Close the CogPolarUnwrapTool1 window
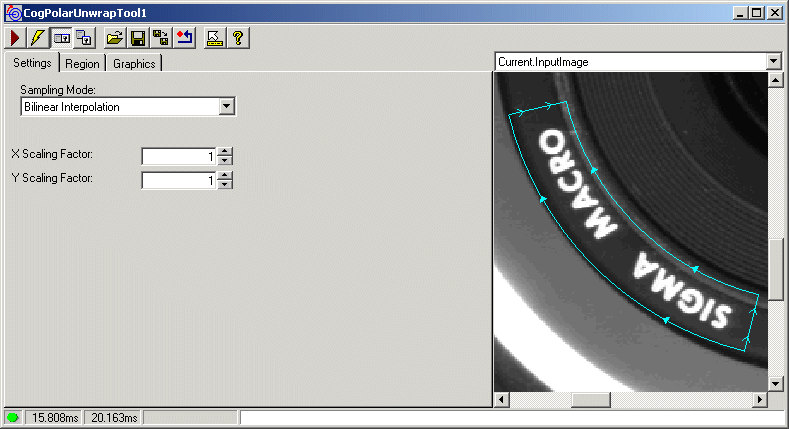 [774, 13]
